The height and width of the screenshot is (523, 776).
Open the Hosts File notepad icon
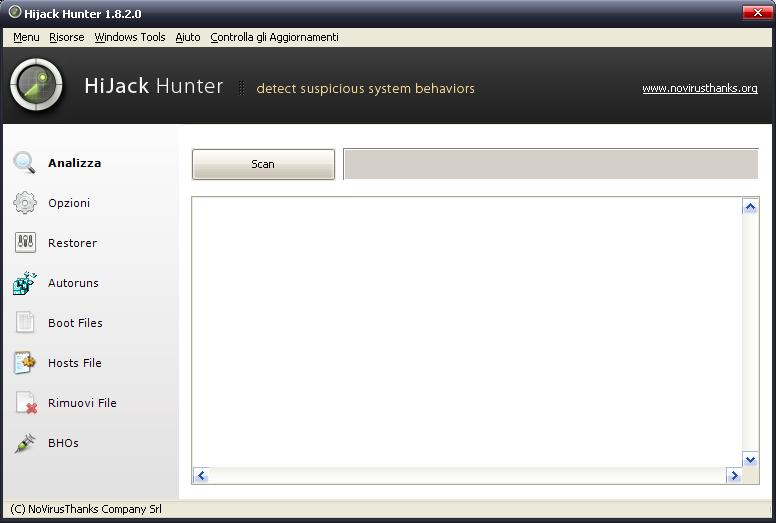[25, 363]
